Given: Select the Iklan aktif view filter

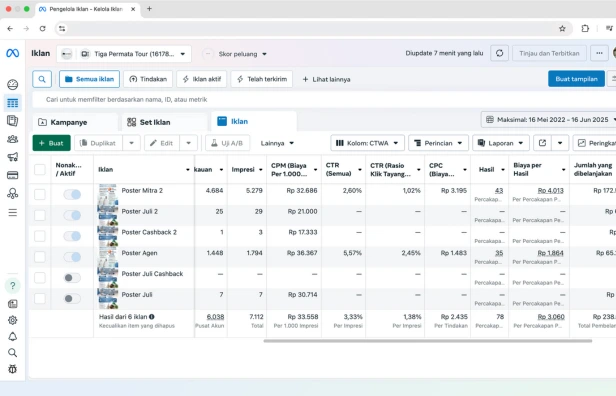Looking at the screenshot, I should point(202,79).
